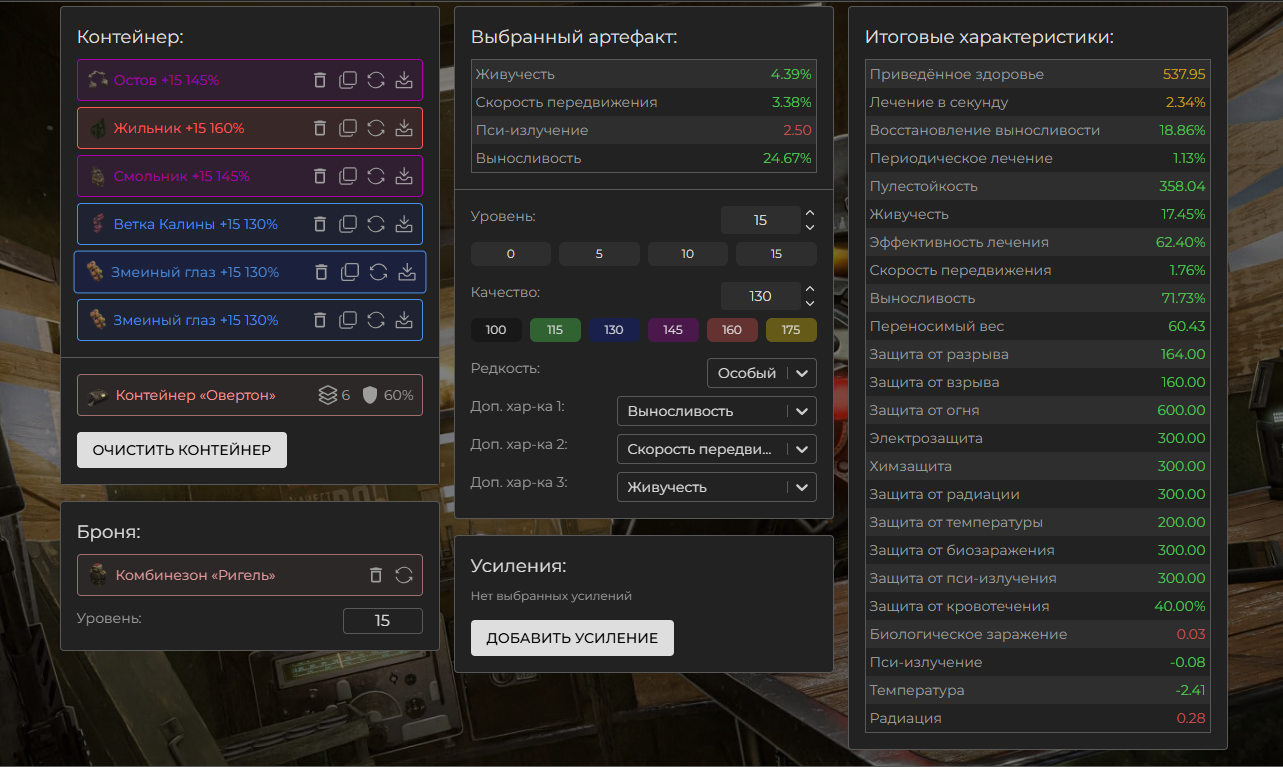Download icon on Жильник +15 160% row
Viewport: 1283px width, 767px height.
click(404, 128)
